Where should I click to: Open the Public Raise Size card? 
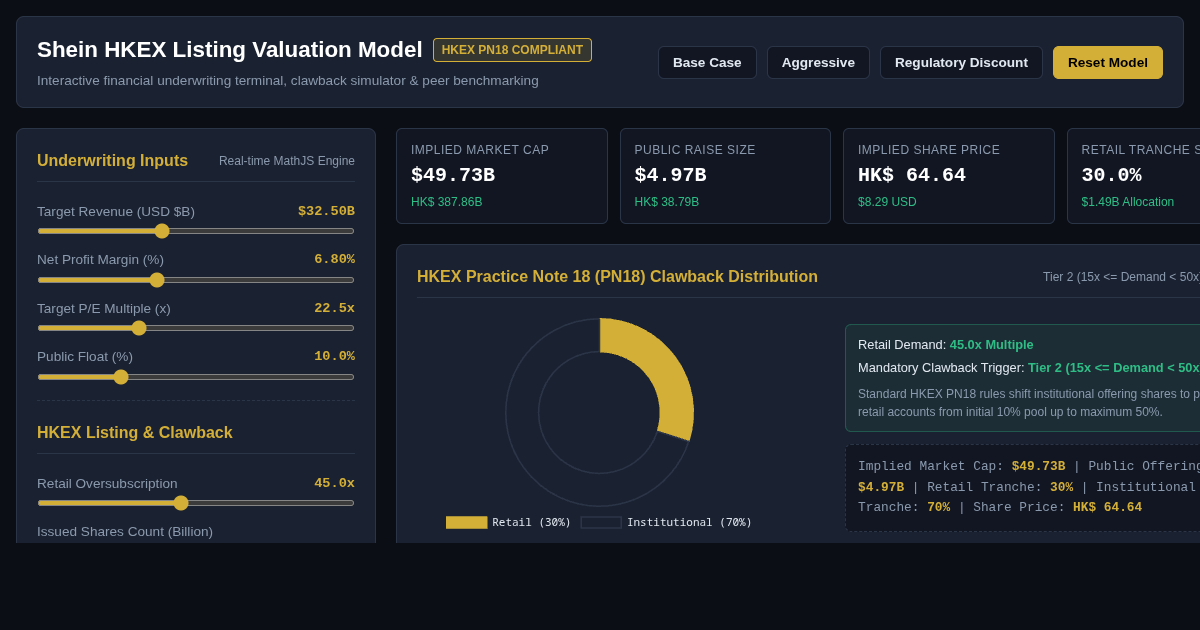tap(725, 176)
